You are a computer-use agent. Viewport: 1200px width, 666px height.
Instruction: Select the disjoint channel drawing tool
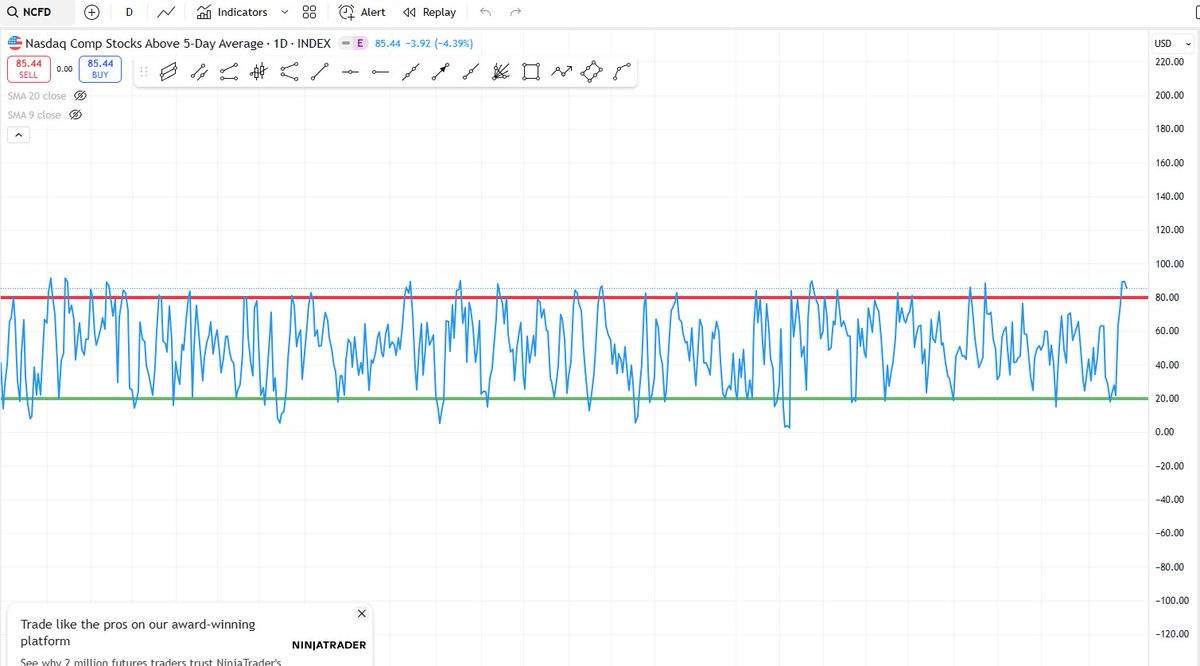pyautogui.click(x=229, y=72)
